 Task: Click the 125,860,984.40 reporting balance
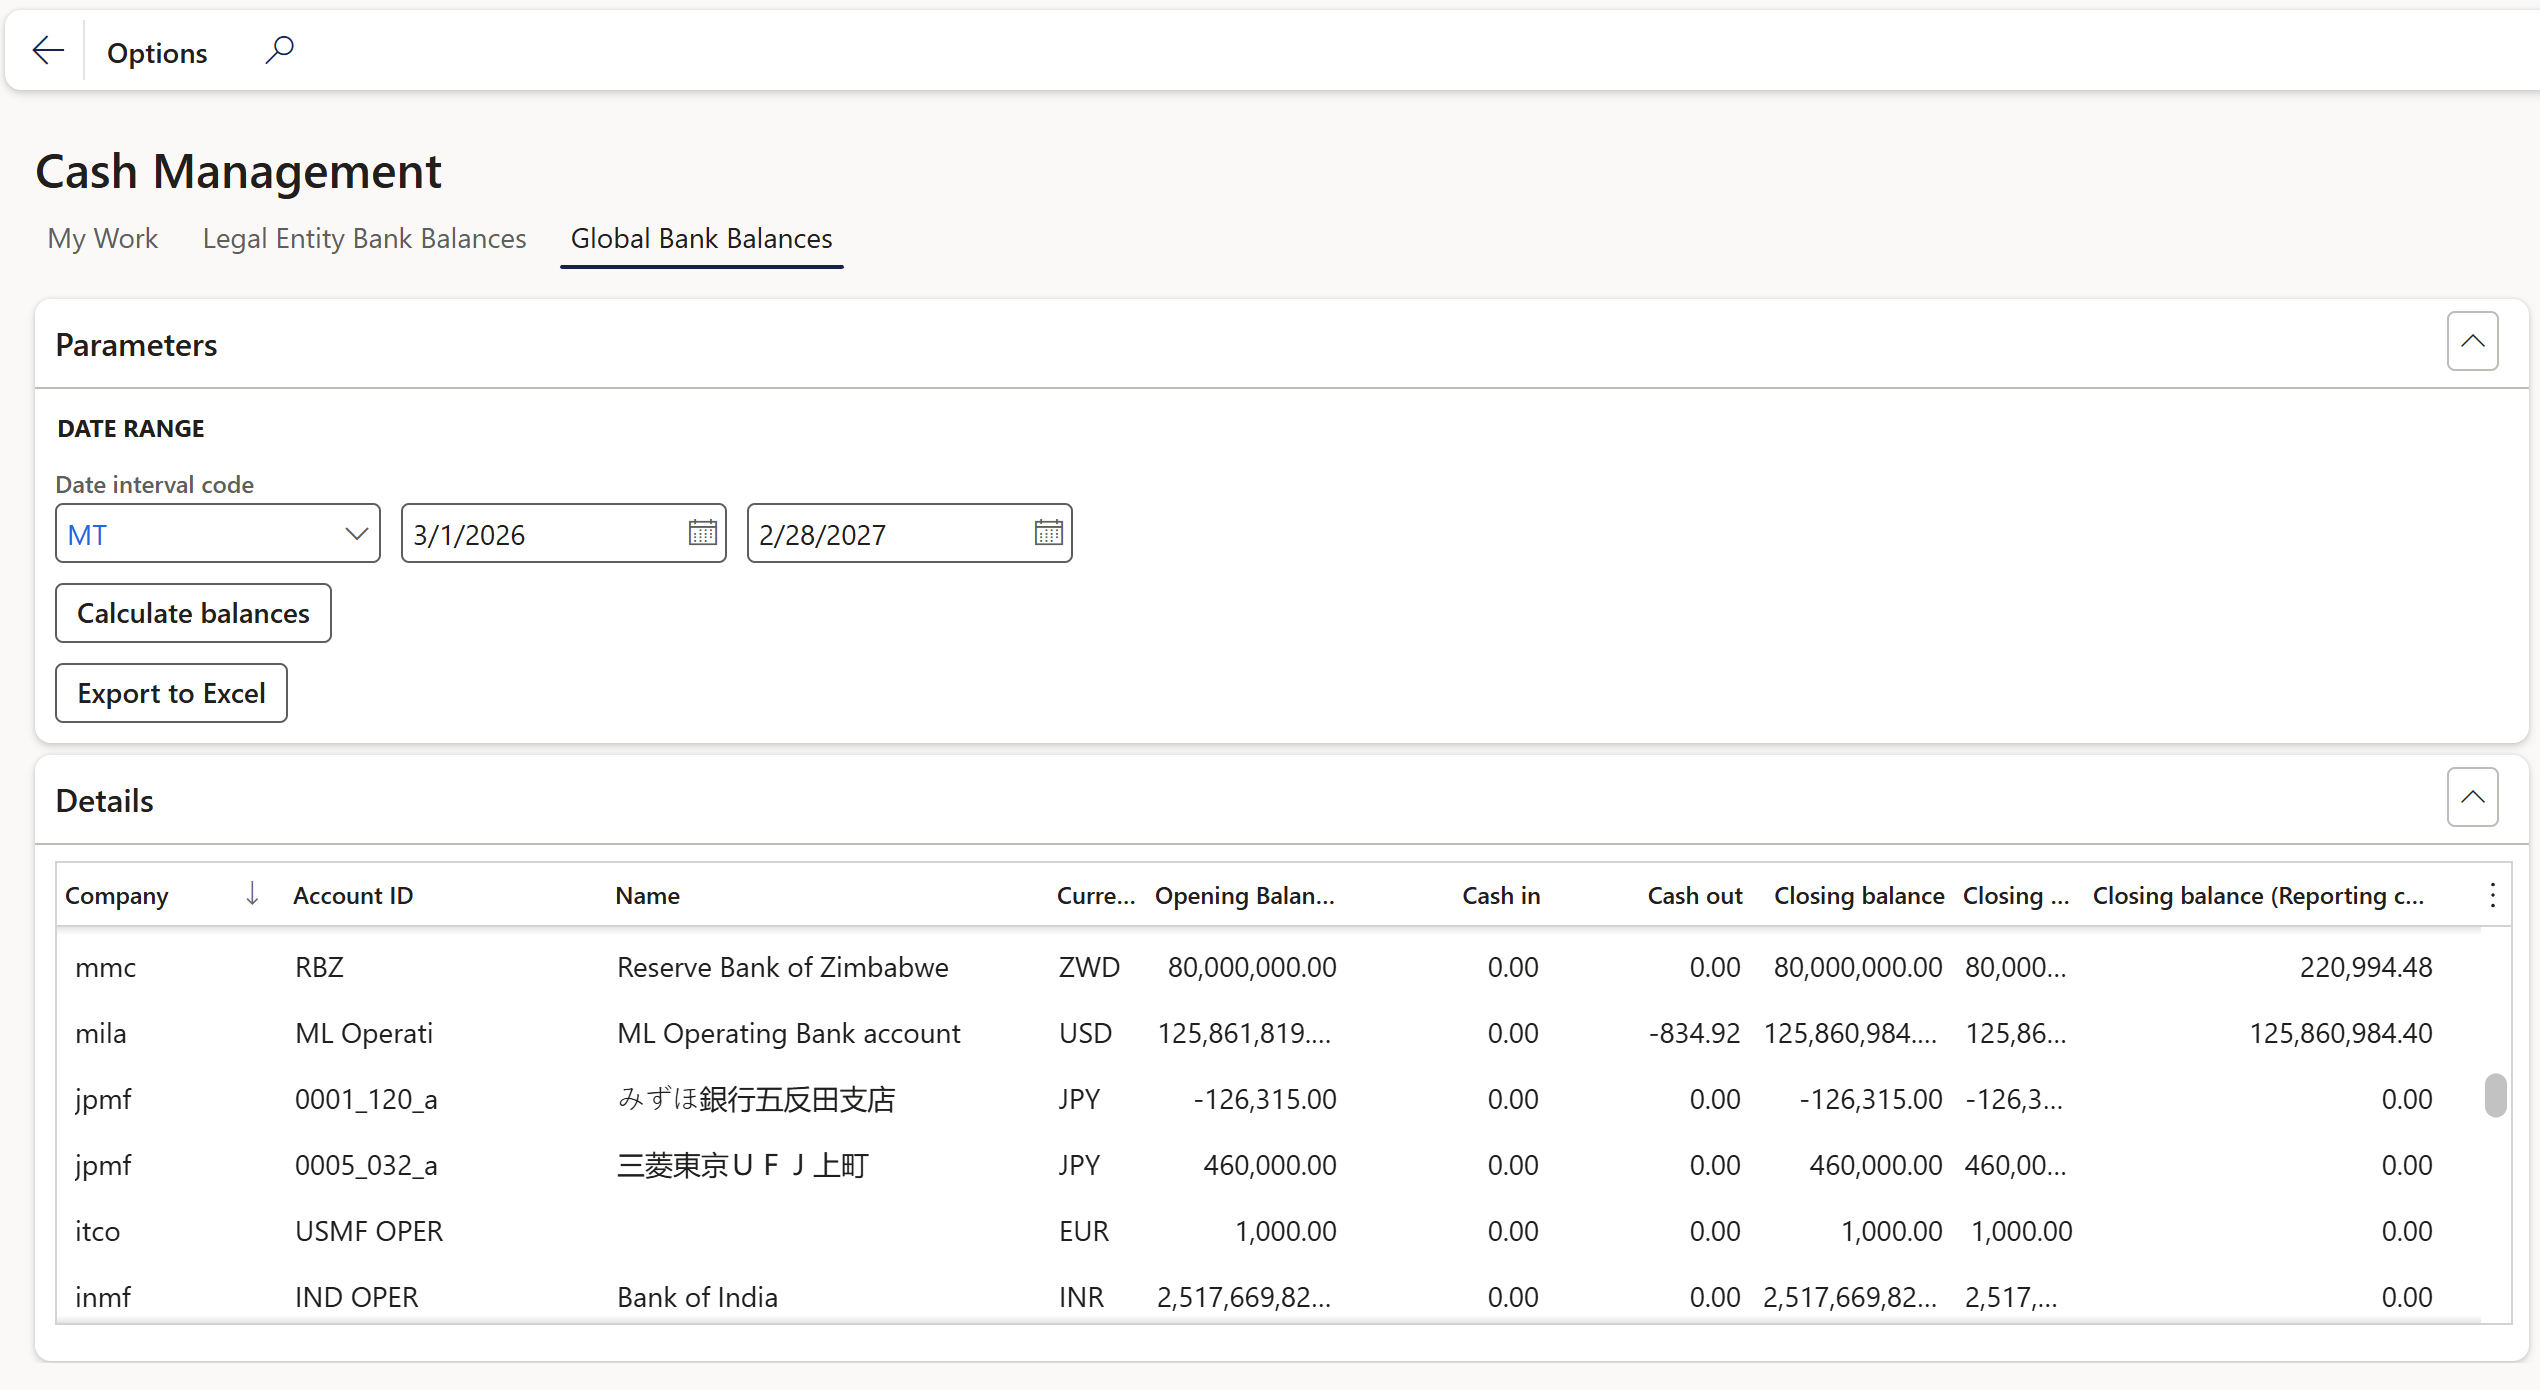point(2340,1033)
